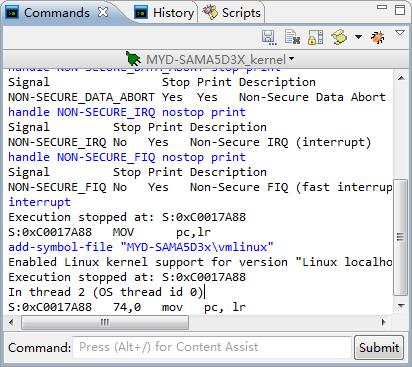Close the Commands tab

pos(103,12)
